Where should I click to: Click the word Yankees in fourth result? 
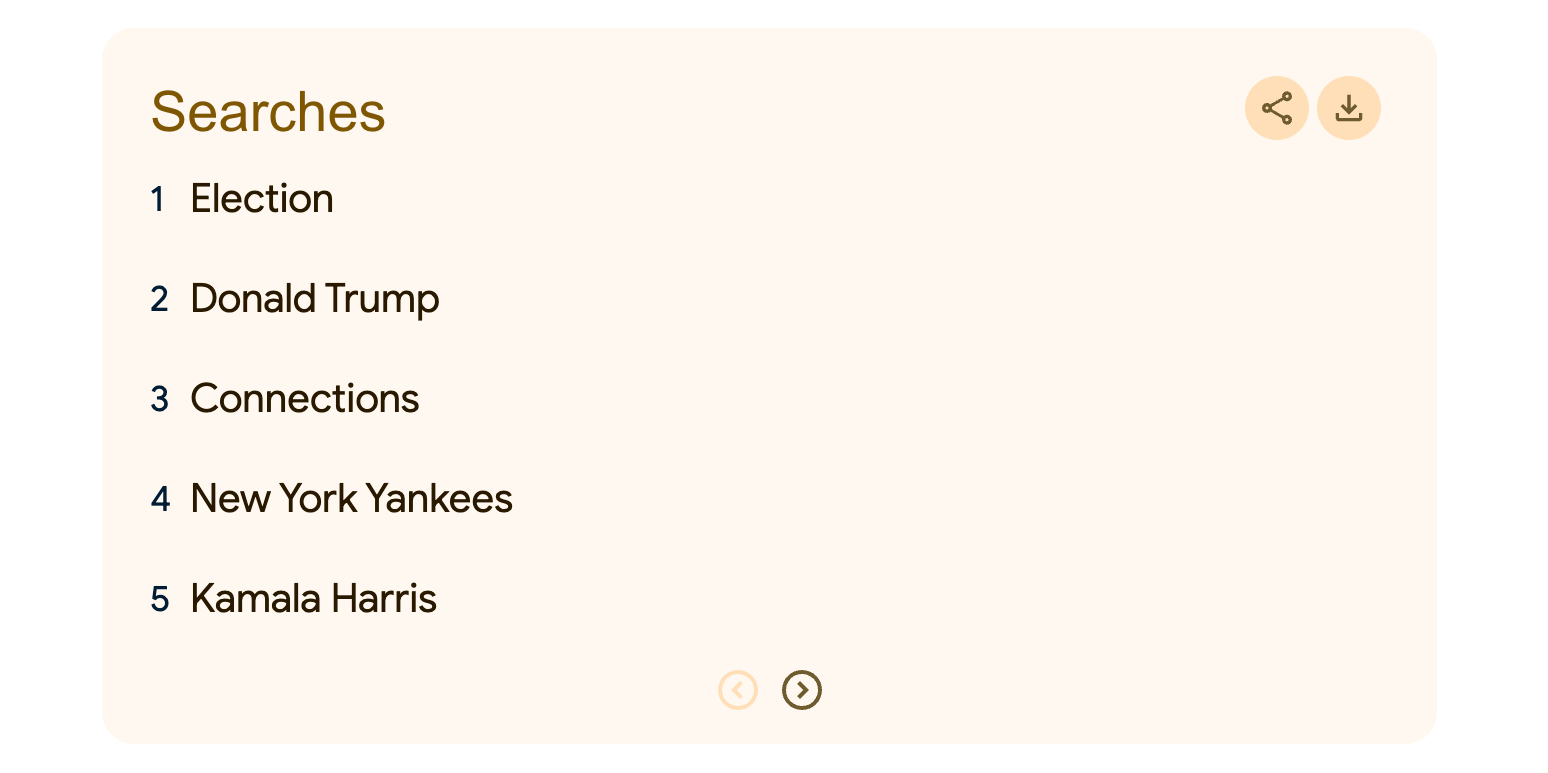[438, 499]
